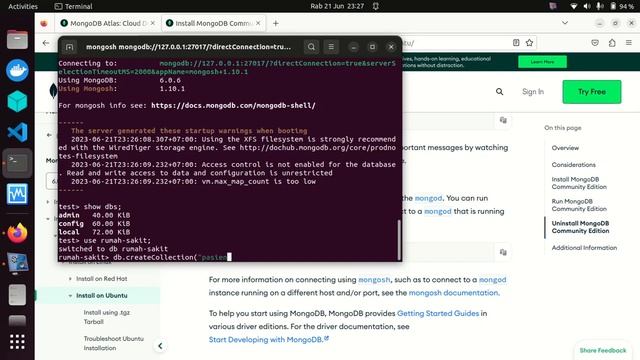This screenshot has width=640, height=360.
Task: Click the Wi-Fi icon in the top bar
Action: pyautogui.click(x=573, y=6)
